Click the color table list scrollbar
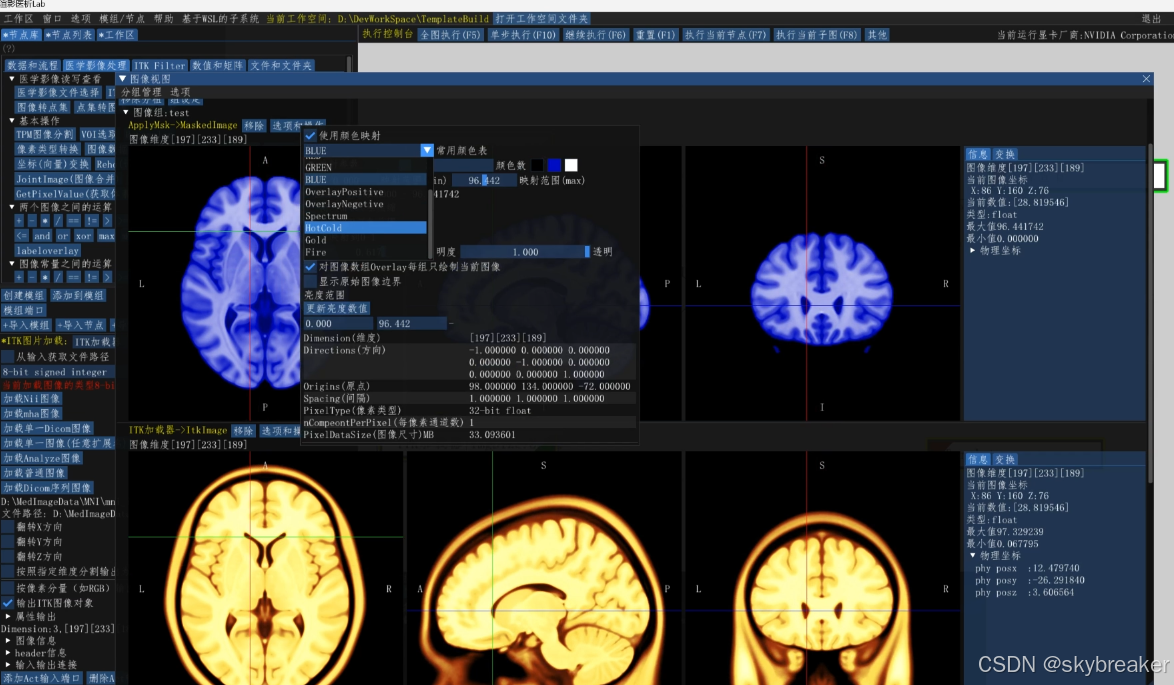Screen dimensions: 1174x685 pos(431,222)
